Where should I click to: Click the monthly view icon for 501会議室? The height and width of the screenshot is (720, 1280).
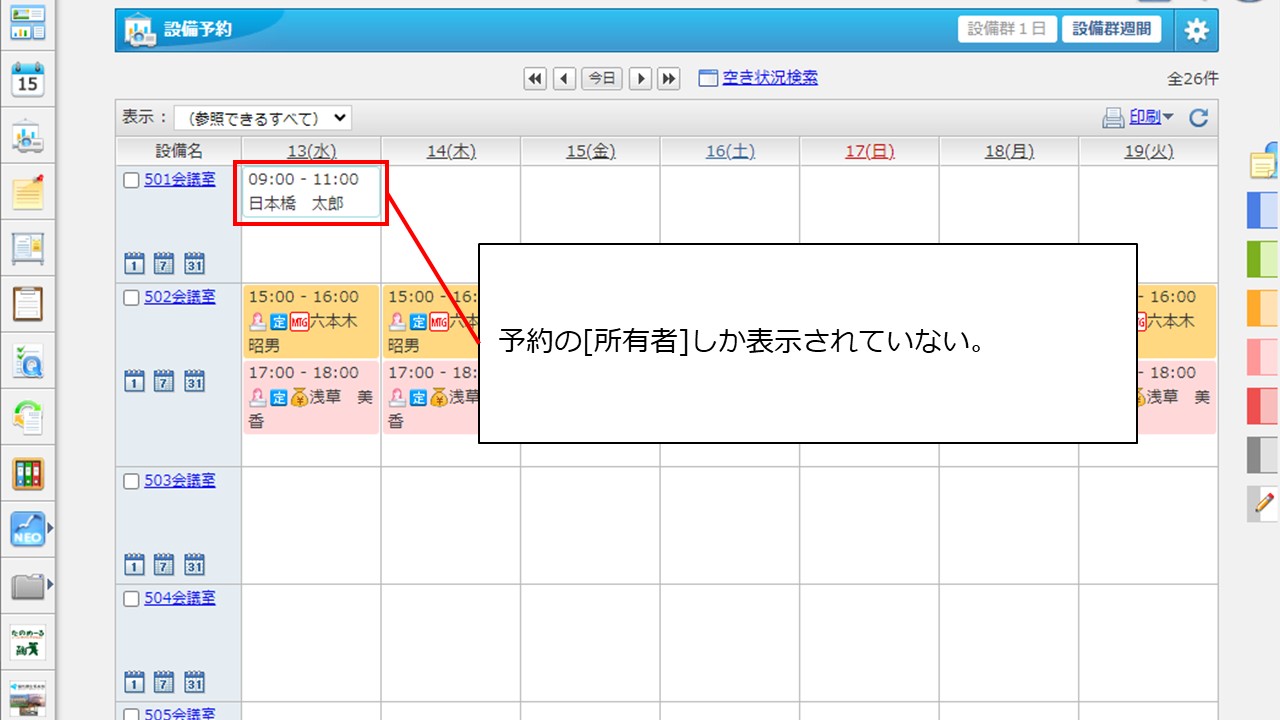(x=195, y=264)
